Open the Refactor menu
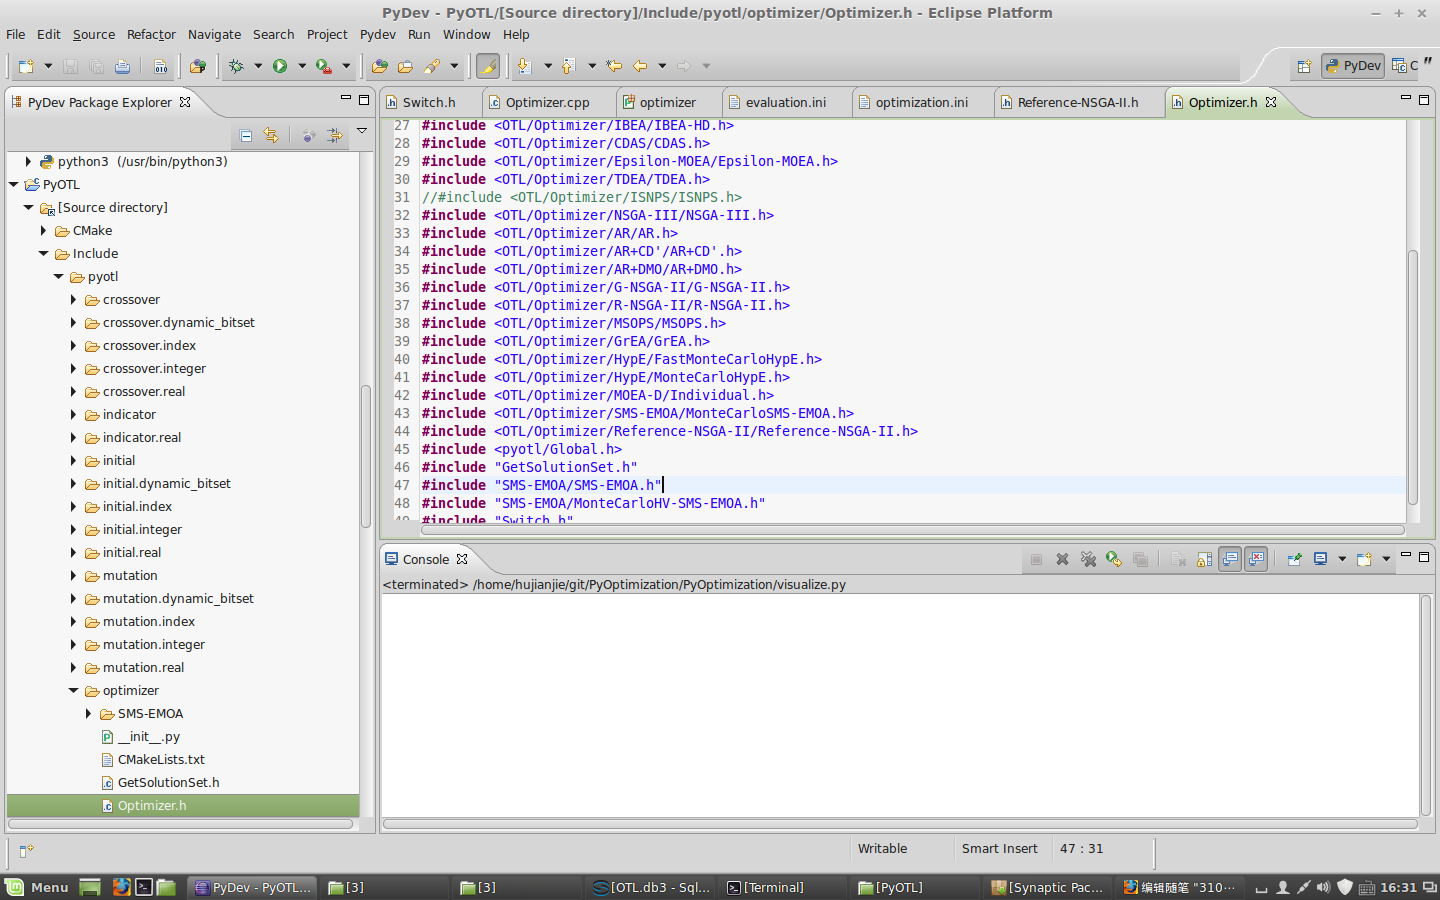Screen dimensions: 1440x900 [x=151, y=34]
